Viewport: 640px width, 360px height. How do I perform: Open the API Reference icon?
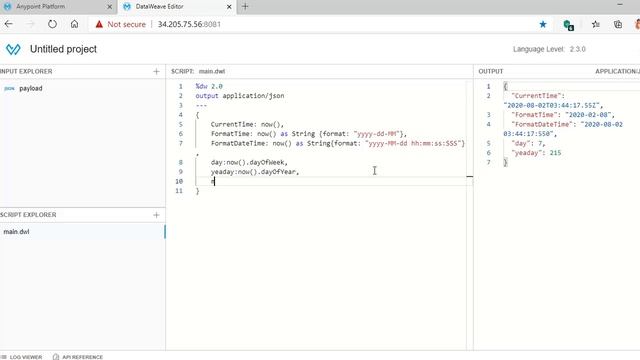(x=56, y=357)
